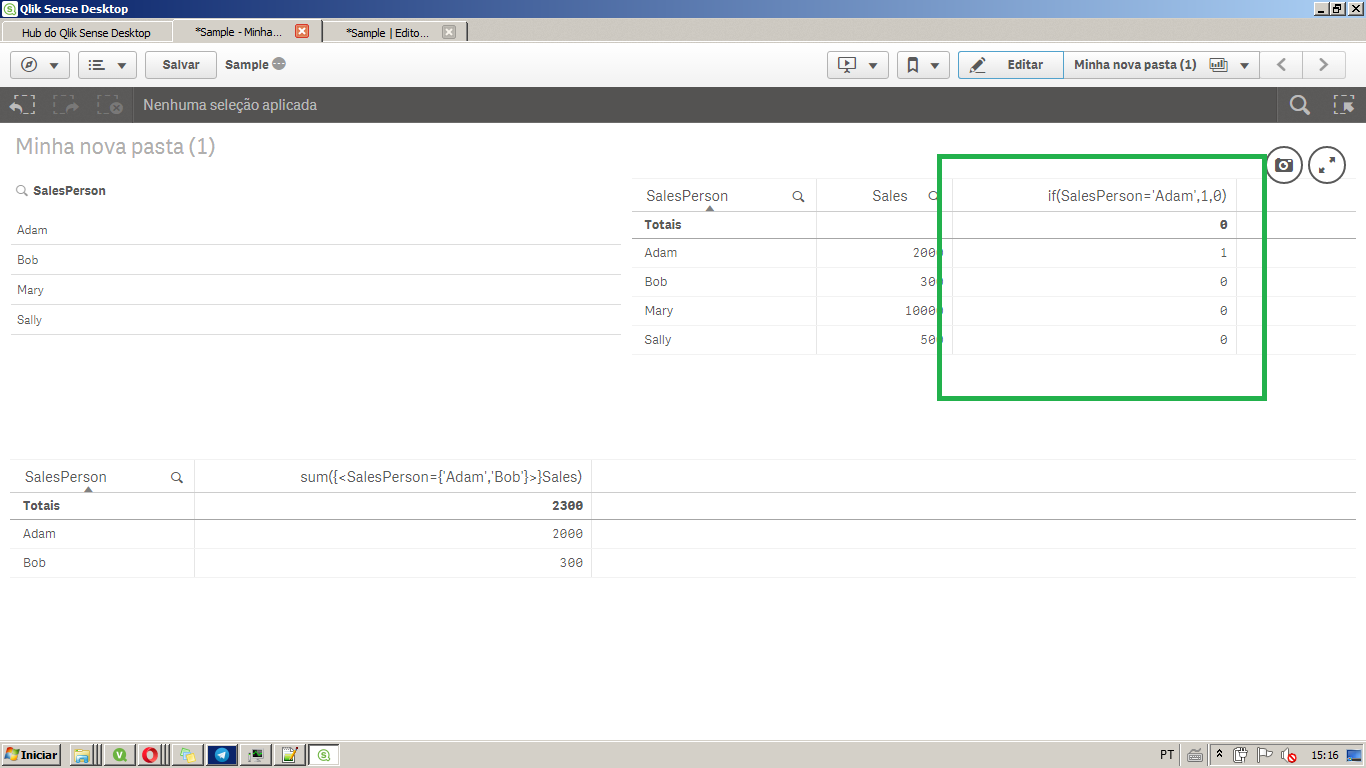Click the muted volume tray icon

click(1289, 755)
